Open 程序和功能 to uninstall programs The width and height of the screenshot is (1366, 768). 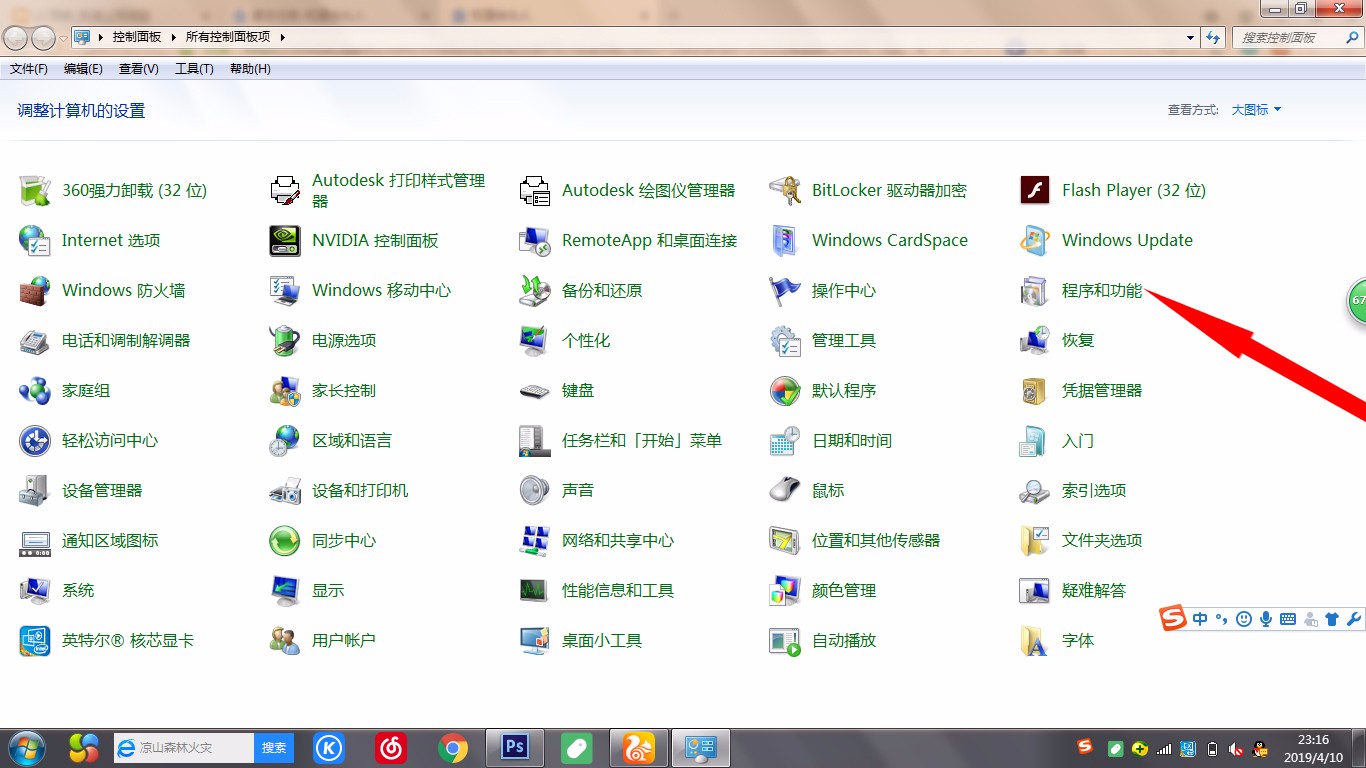(1100, 290)
